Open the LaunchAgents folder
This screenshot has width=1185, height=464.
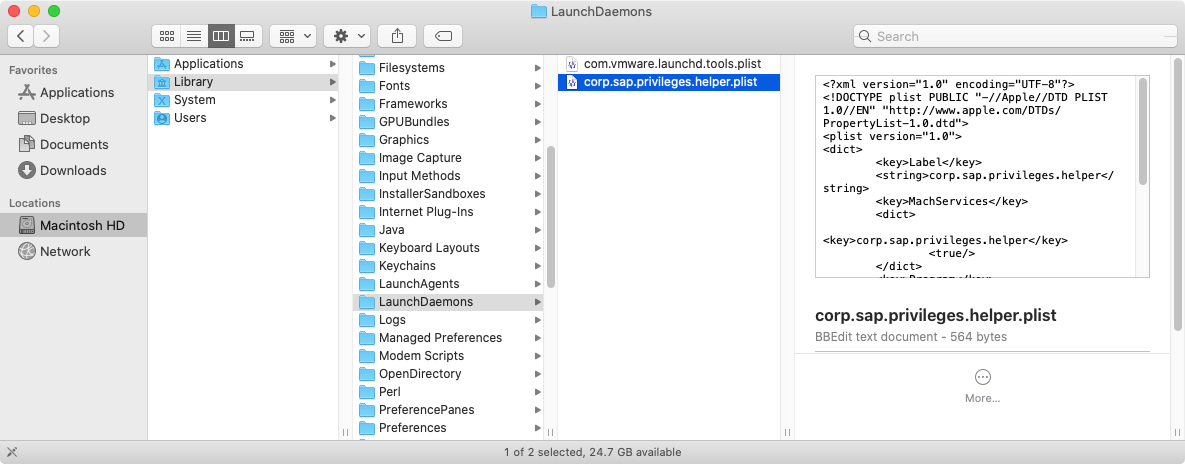[449, 284]
